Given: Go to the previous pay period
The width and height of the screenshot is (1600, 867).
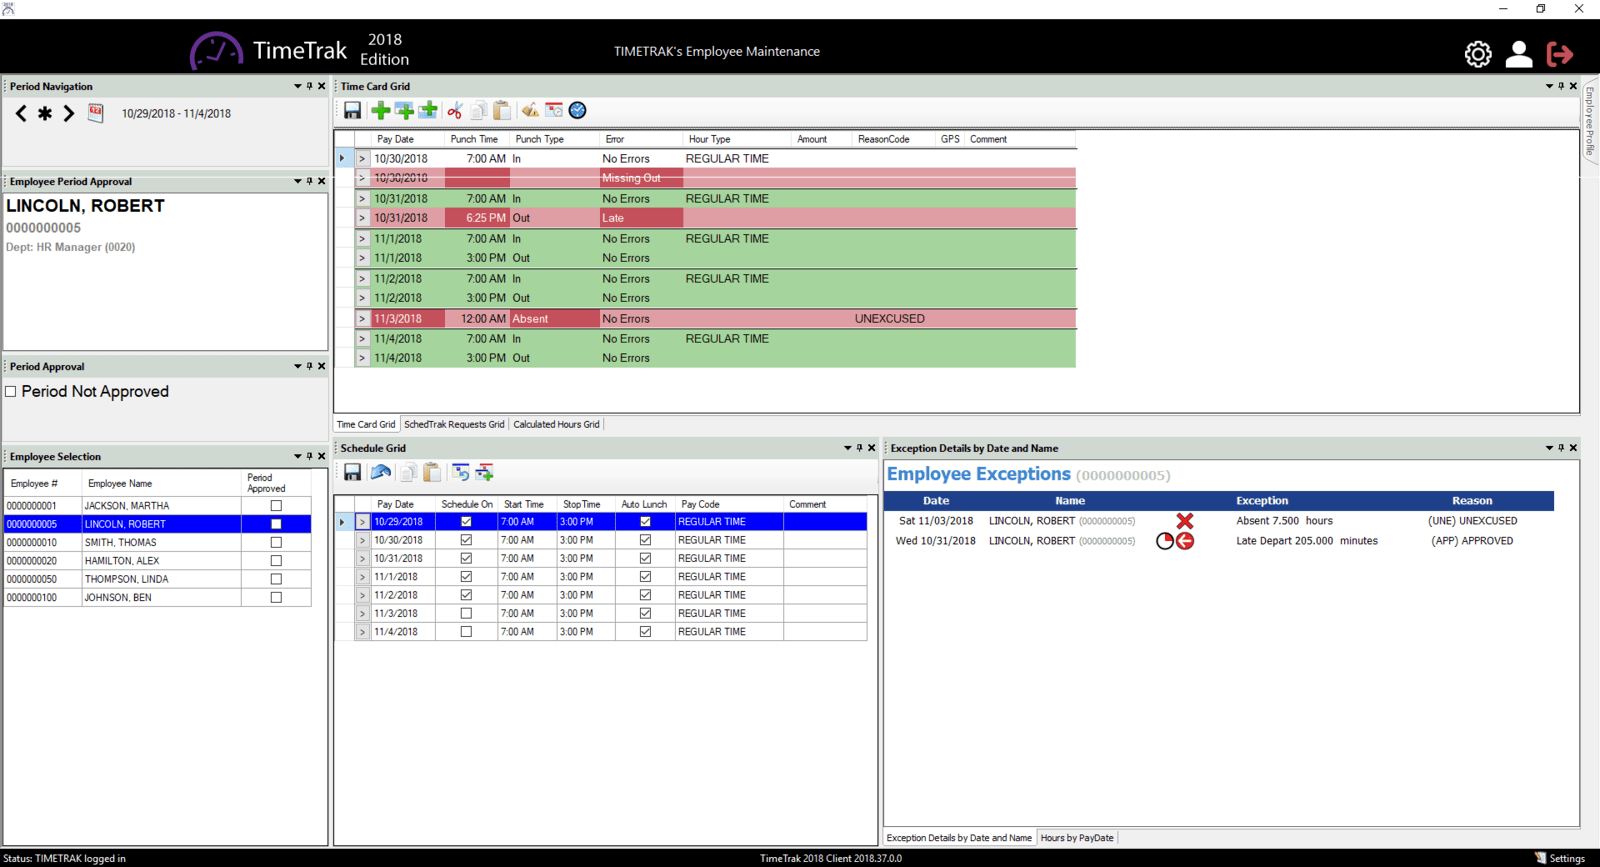Looking at the screenshot, I should 21,114.
